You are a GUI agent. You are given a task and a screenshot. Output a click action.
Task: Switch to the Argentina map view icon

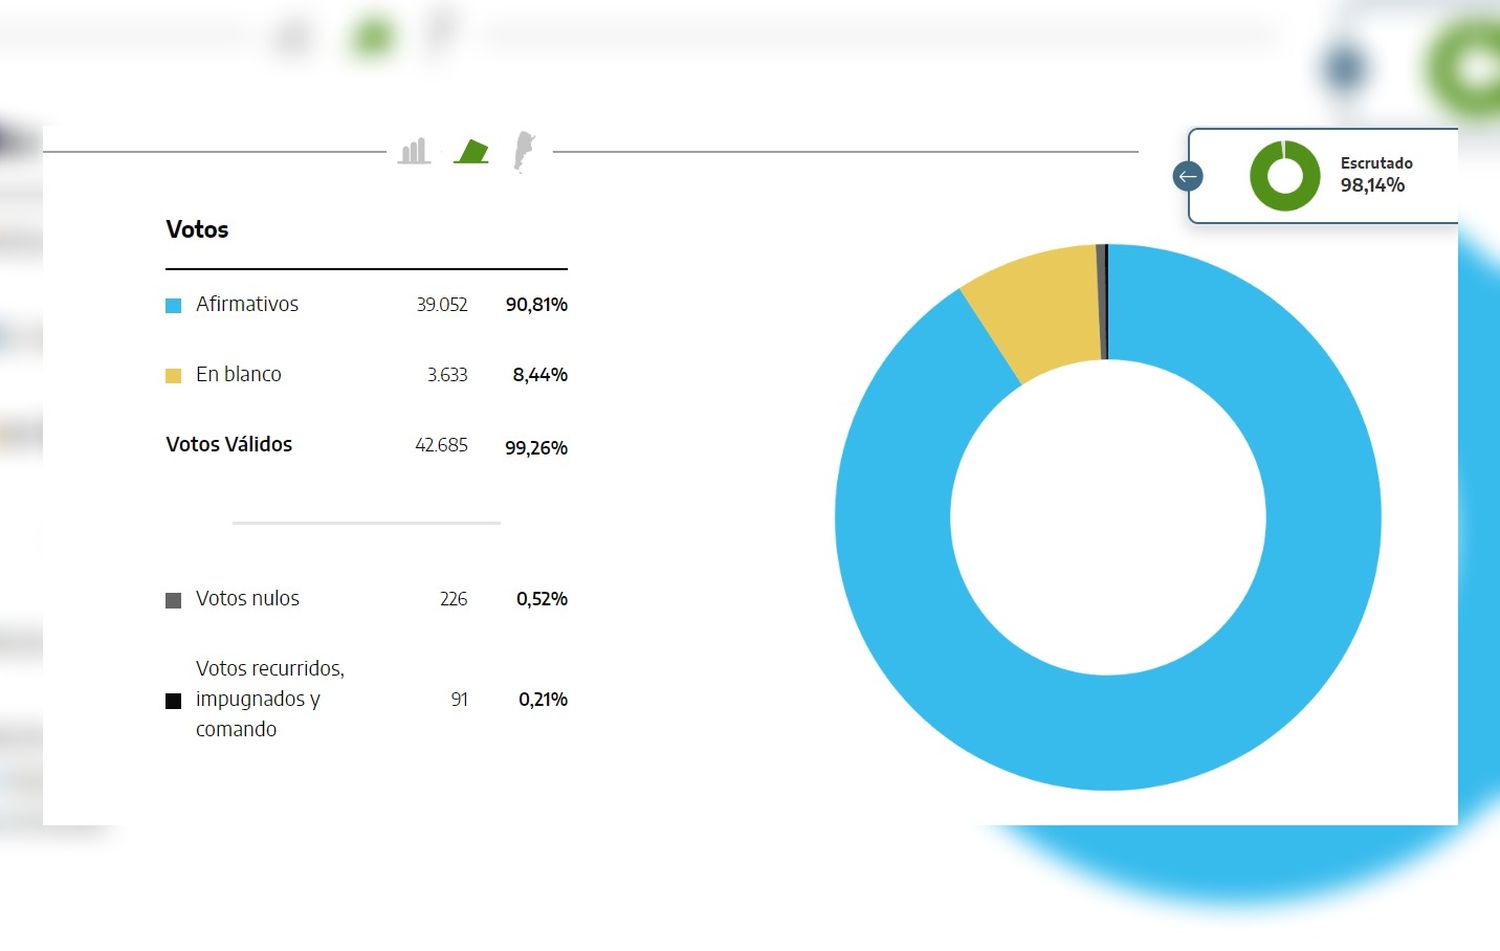[524, 152]
